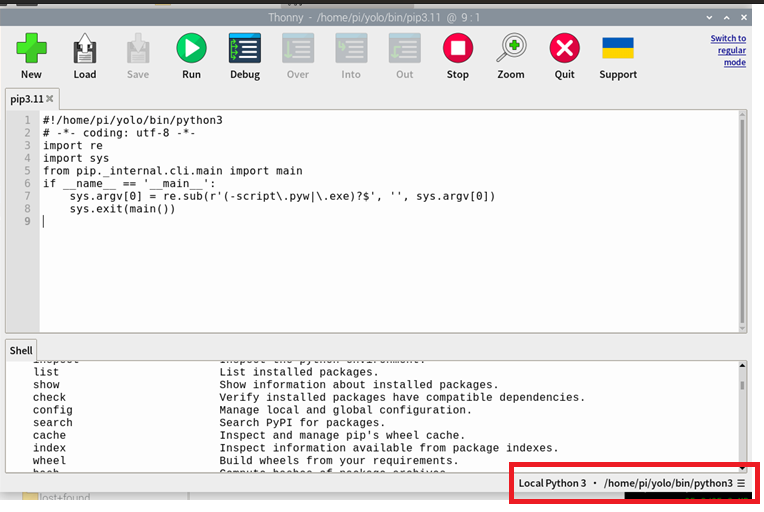Screen dimensions: 764x512
Task: Click 'from pip._internal.cli.main import main' line
Action: click(x=172, y=171)
